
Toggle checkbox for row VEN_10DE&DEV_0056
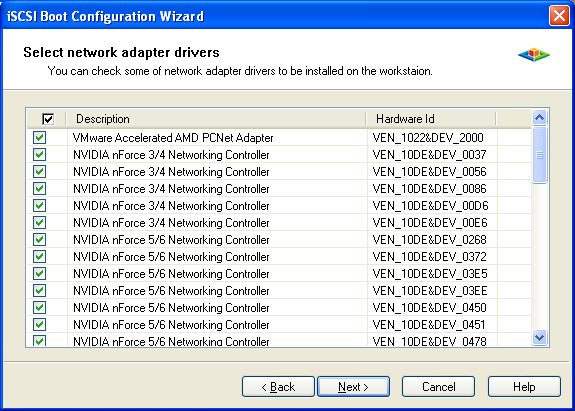[40, 172]
